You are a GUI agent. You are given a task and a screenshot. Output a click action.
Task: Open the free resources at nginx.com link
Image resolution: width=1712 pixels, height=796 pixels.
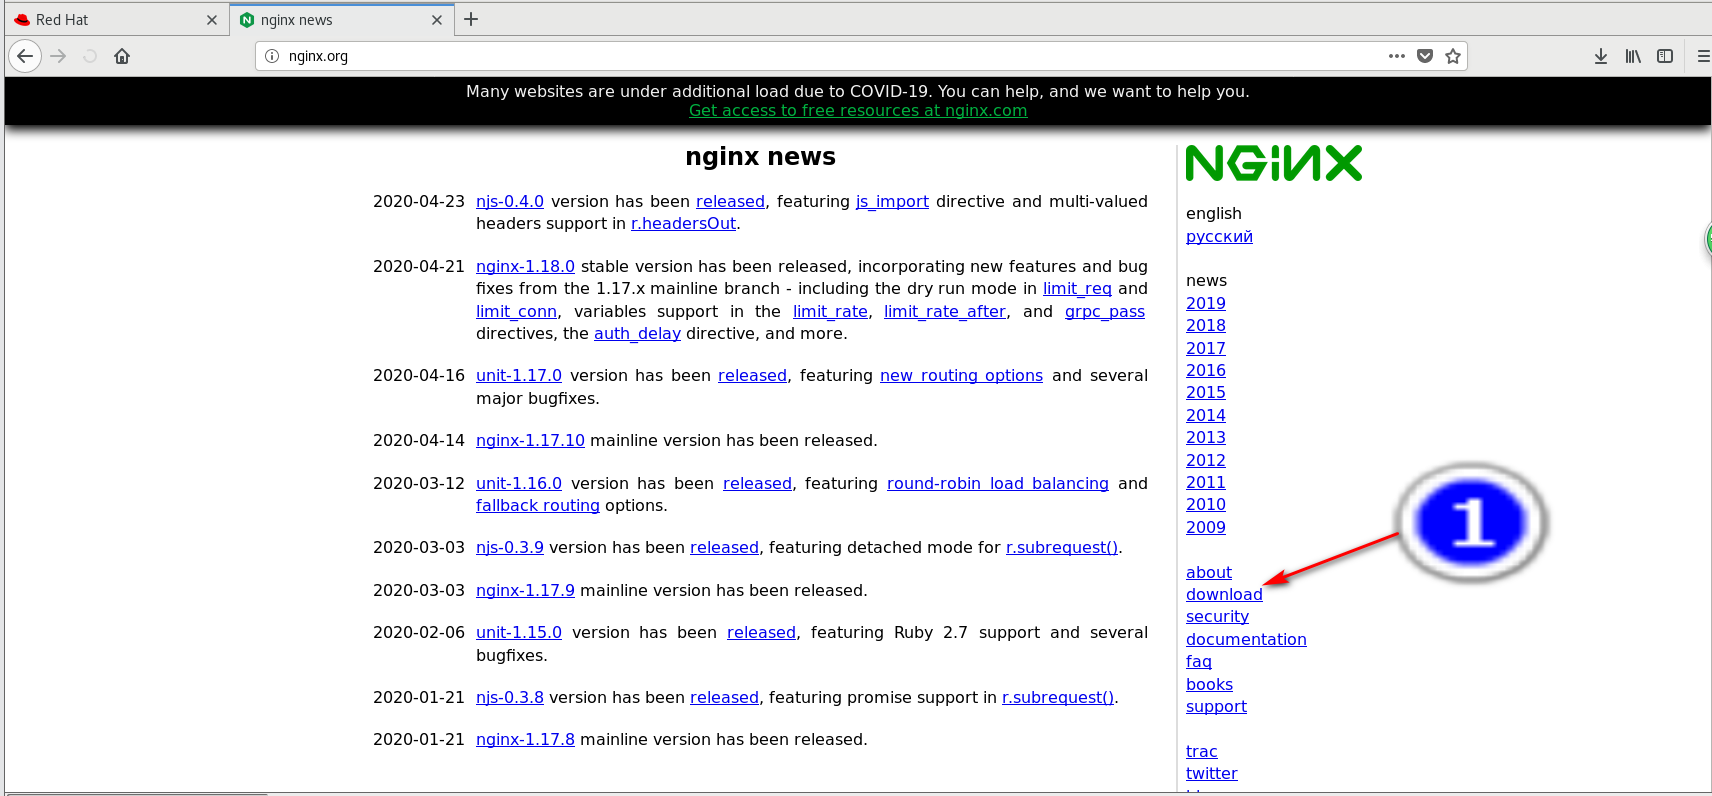coord(858,111)
